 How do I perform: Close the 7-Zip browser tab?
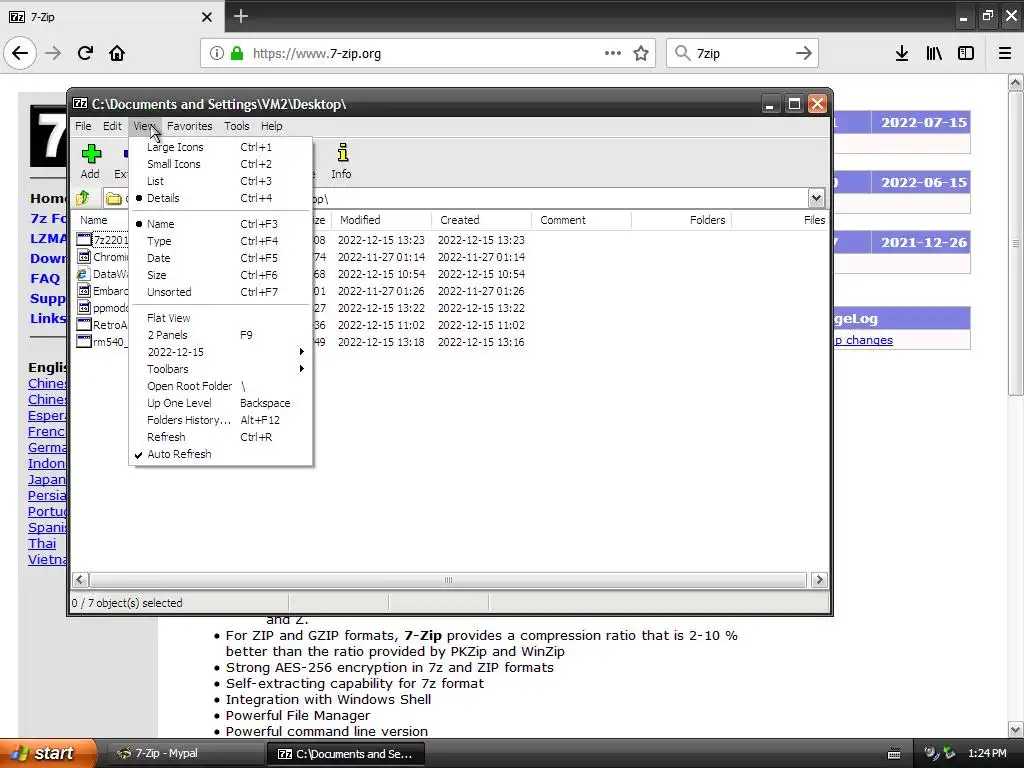click(x=206, y=17)
